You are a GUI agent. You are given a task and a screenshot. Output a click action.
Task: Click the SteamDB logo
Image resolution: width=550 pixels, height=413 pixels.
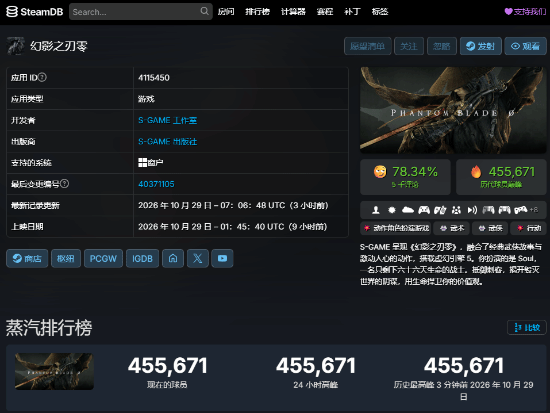point(34,12)
